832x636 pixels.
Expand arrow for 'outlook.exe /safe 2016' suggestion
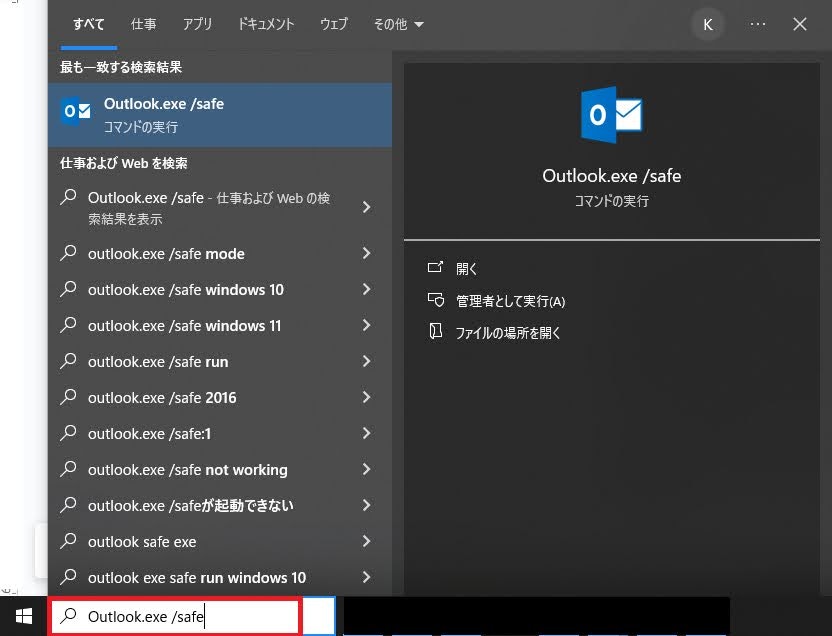point(366,398)
